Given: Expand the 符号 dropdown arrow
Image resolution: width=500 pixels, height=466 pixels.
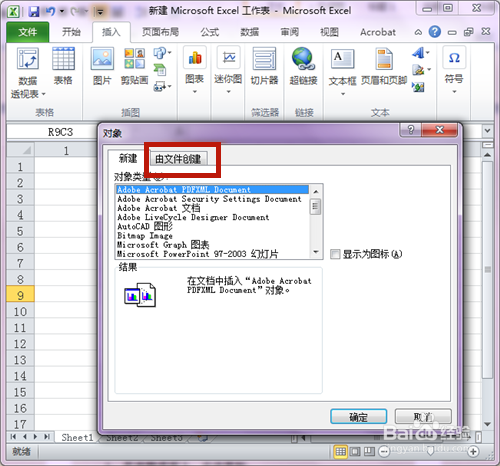Looking at the screenshot, I should coord(454,91).
